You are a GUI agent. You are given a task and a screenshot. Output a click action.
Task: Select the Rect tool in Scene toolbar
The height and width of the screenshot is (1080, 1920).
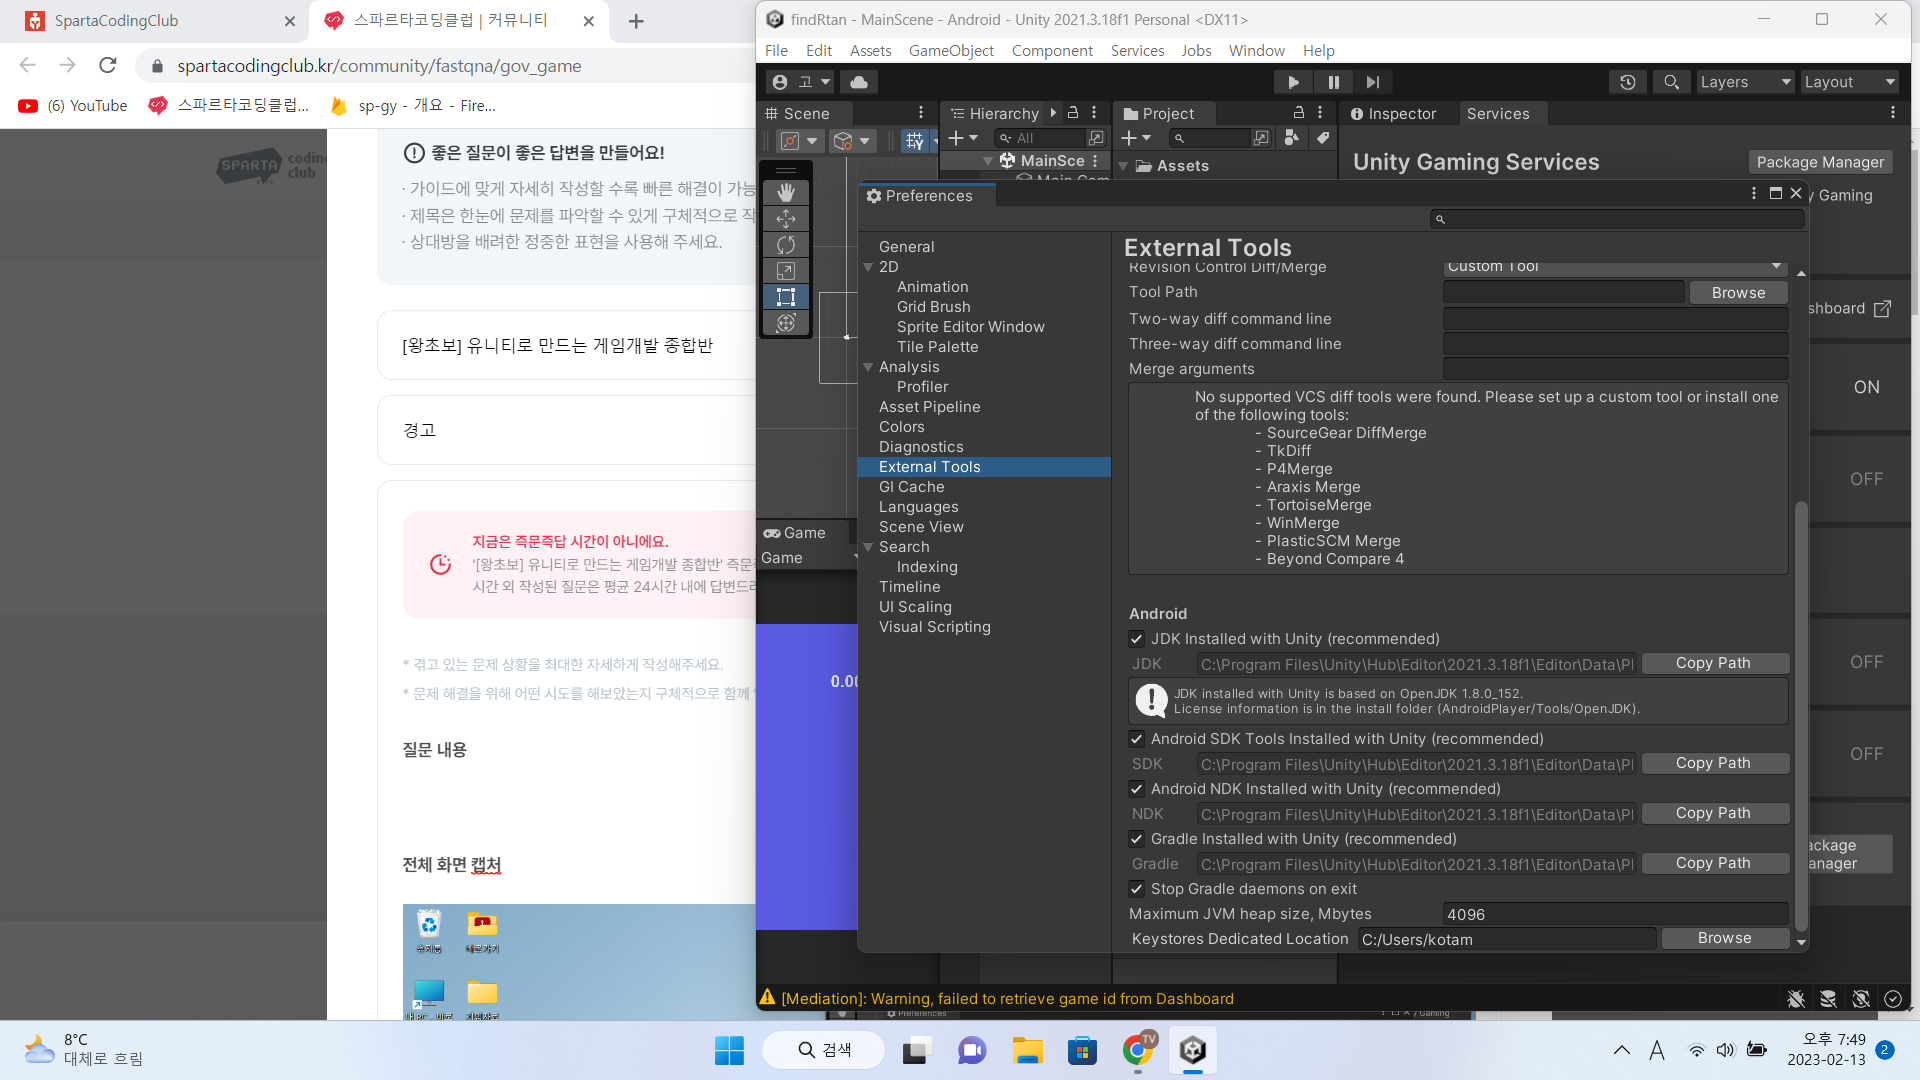pos(786,296)
